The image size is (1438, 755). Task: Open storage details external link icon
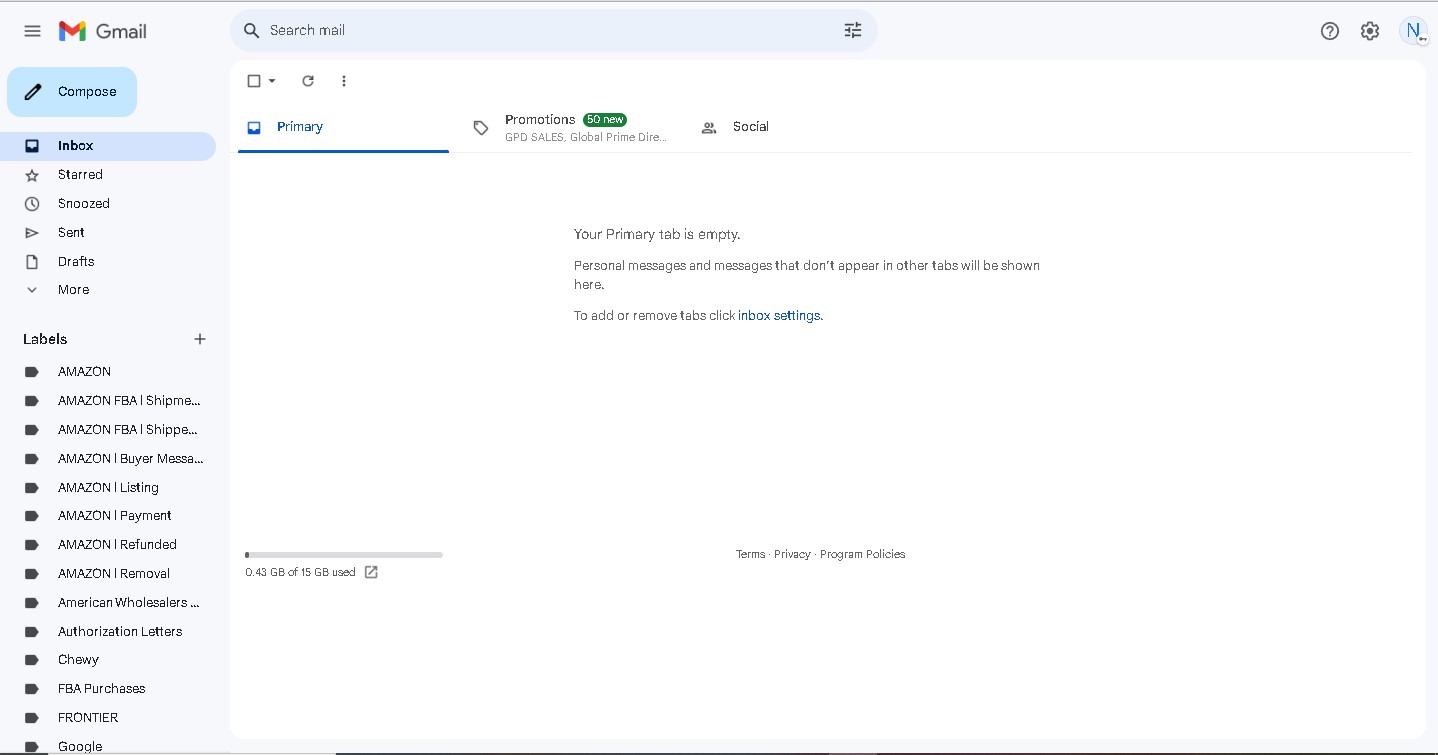(x=371, y=572)
